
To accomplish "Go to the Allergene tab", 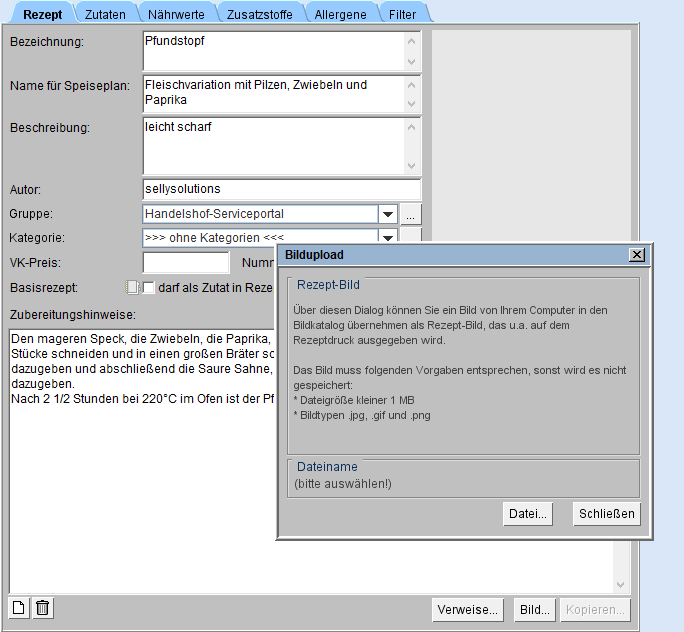I will [x=339, y=13].
